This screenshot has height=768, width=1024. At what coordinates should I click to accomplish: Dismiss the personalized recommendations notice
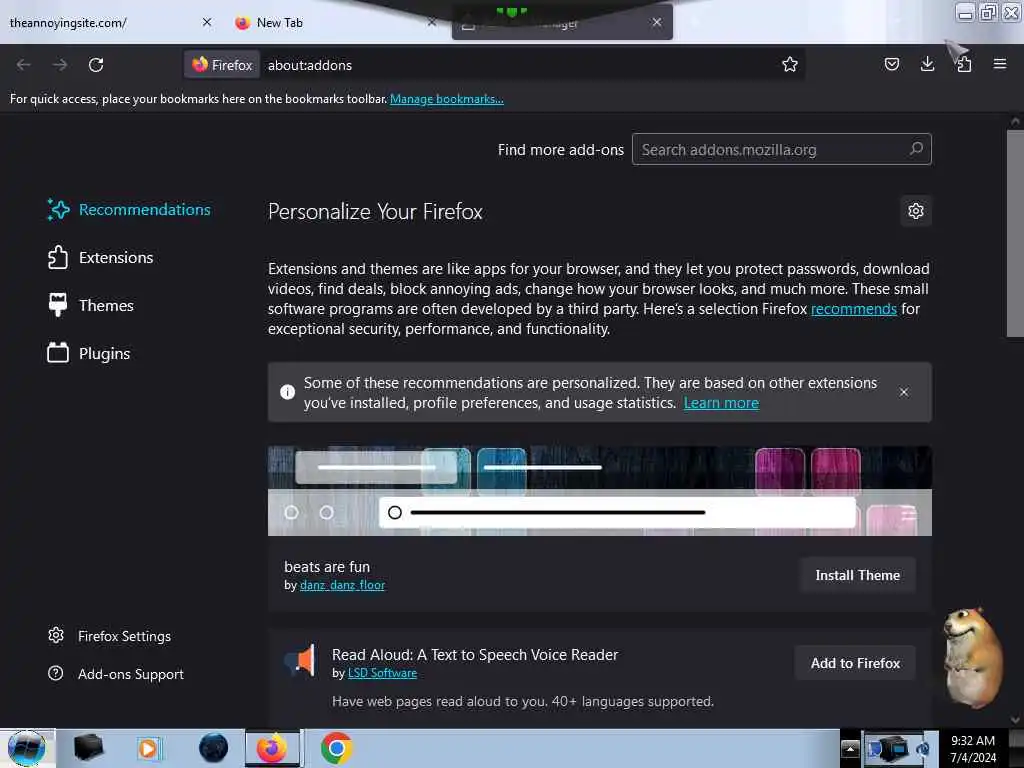903,392
